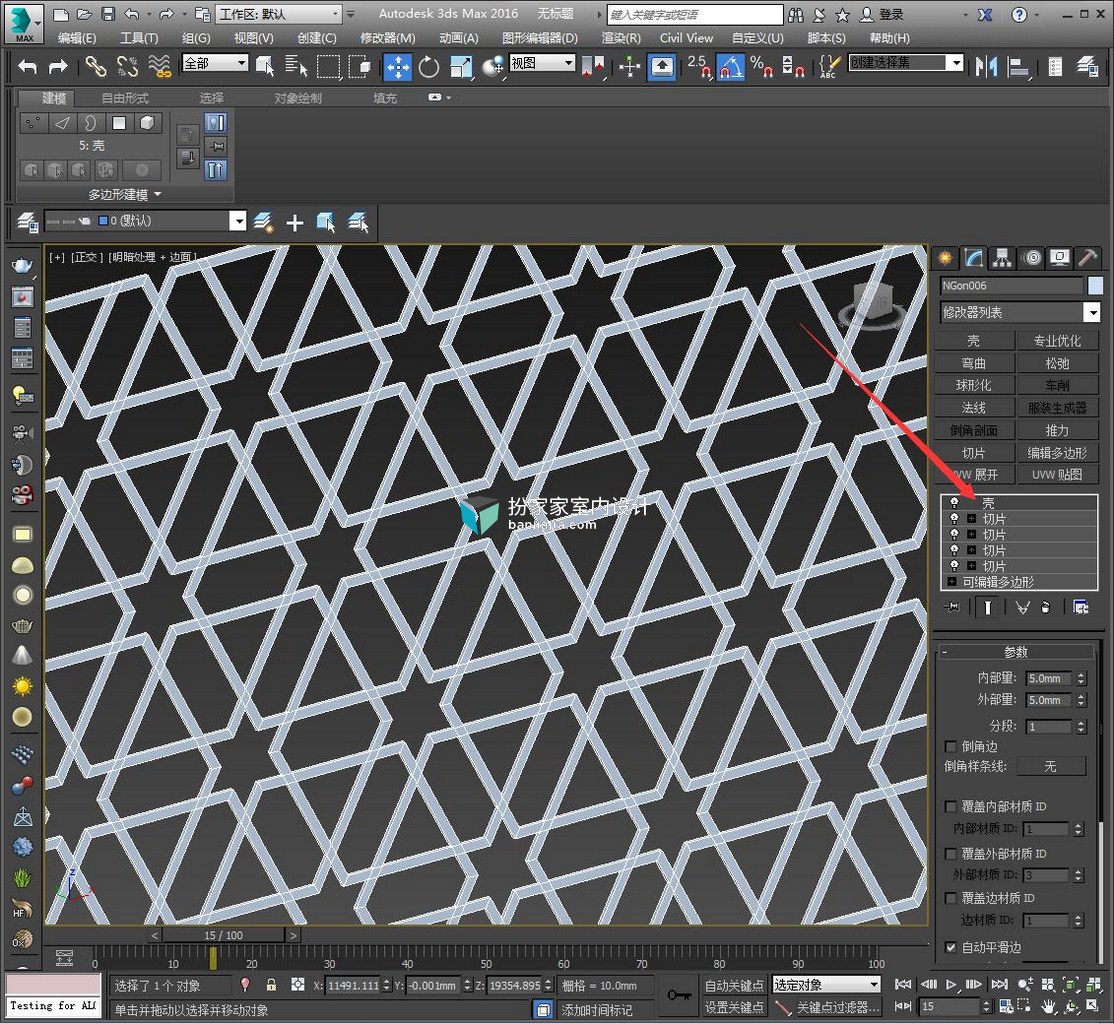
Task: Open the Create command panel tab
Action: [945, 258]
